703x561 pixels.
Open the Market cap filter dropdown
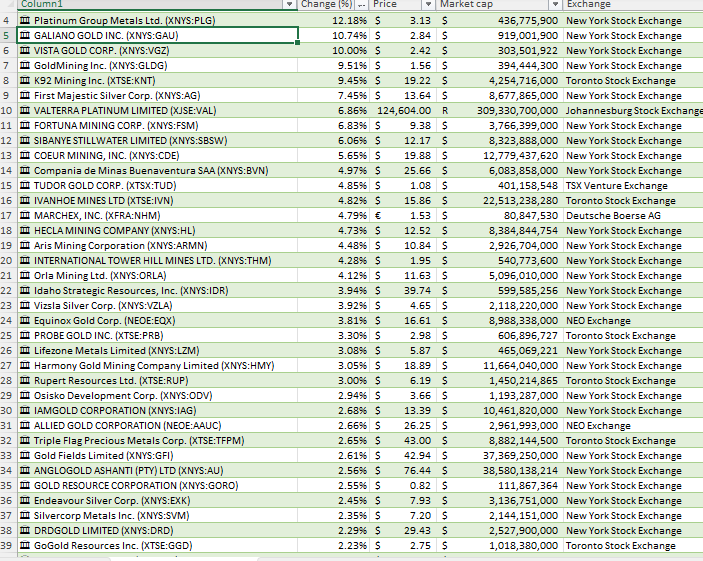tap(555, 4)
